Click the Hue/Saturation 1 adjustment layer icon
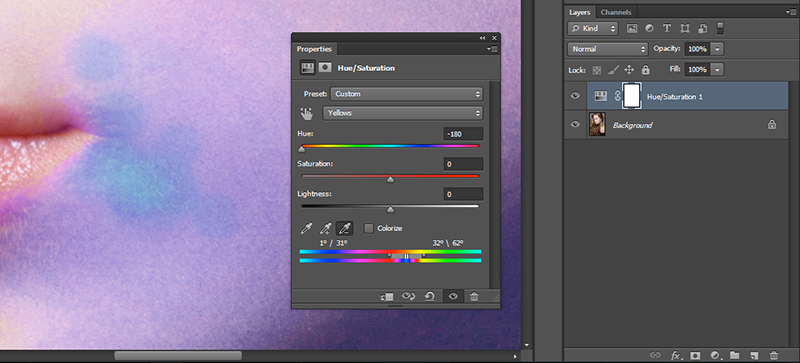Viewport: 800px width, 363px height. point(601,96)
